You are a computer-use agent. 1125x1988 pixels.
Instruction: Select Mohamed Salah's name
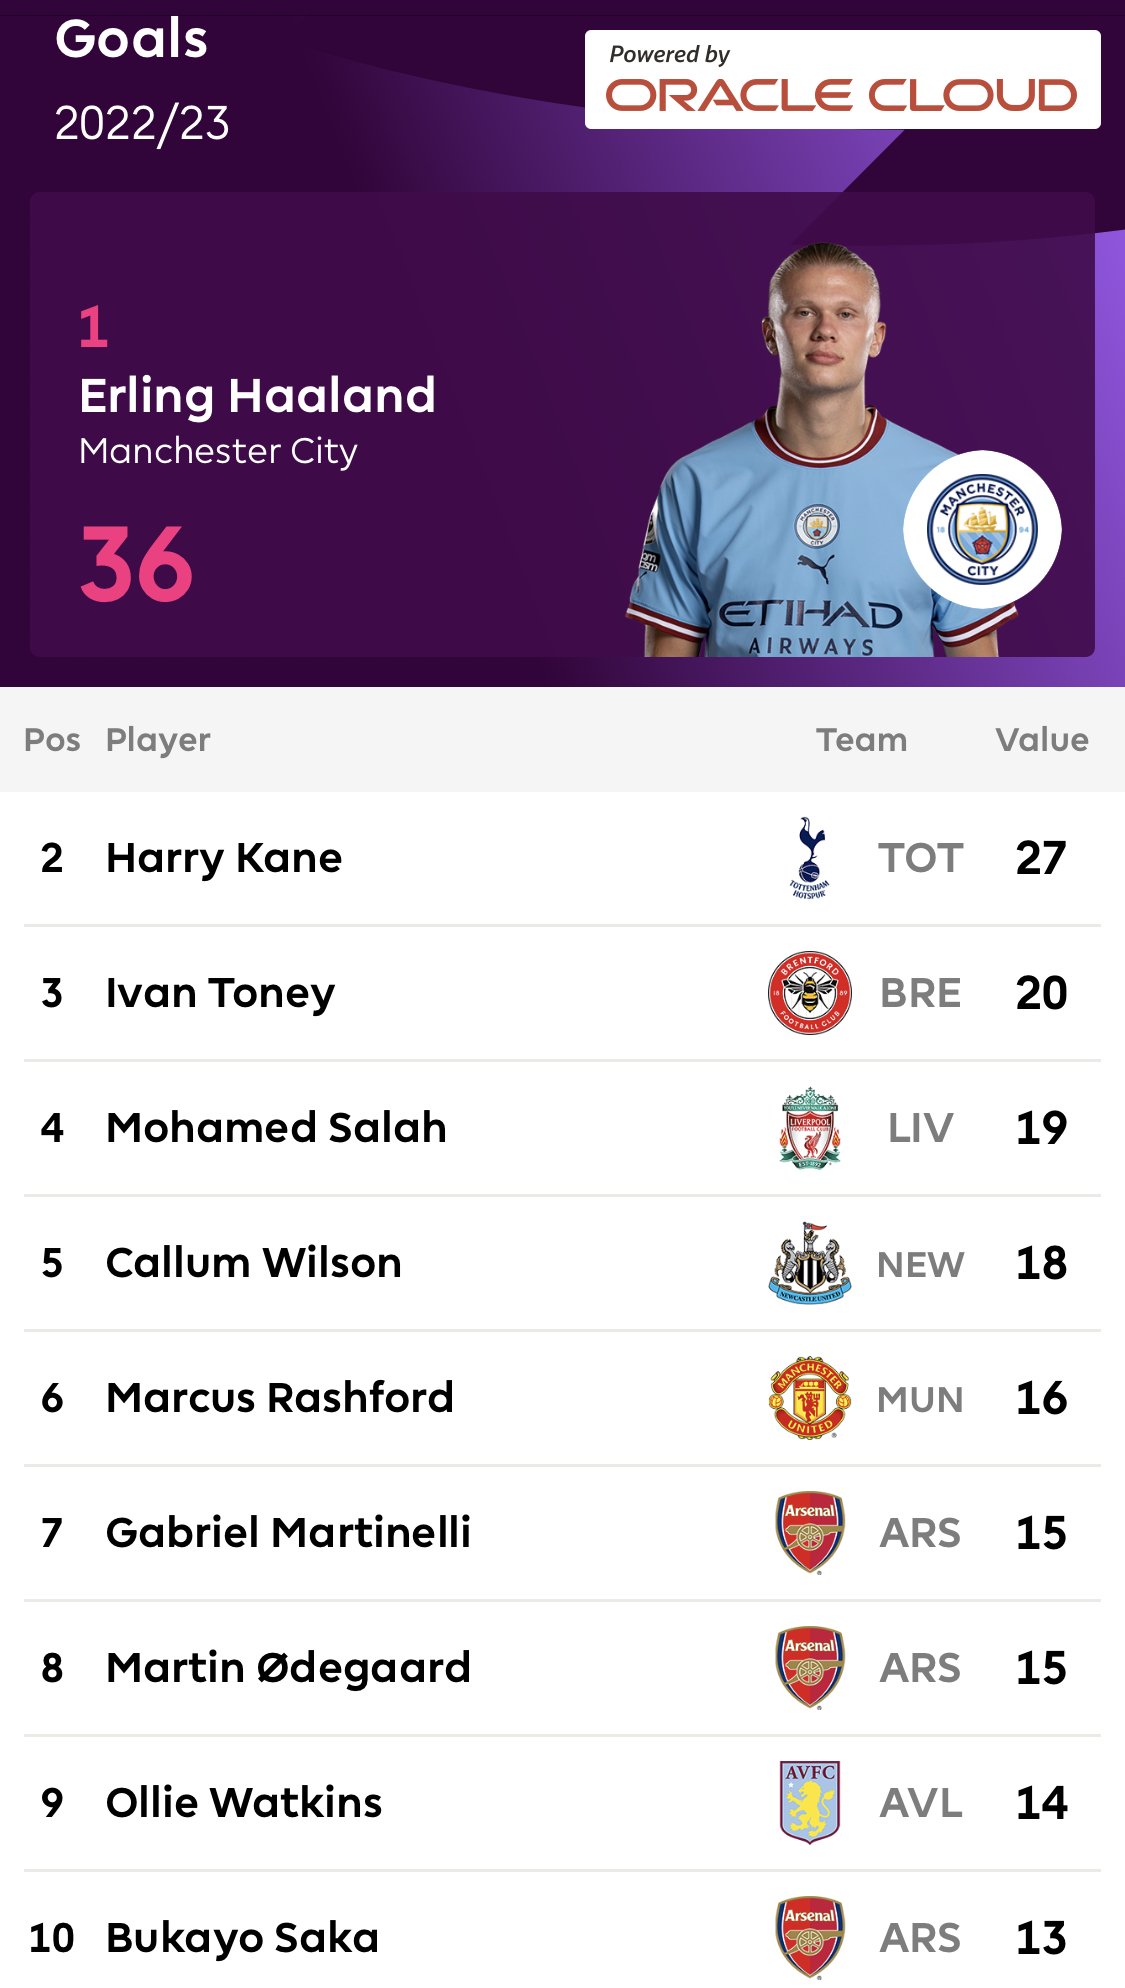pyautogui.click(x=276, y=1128)
